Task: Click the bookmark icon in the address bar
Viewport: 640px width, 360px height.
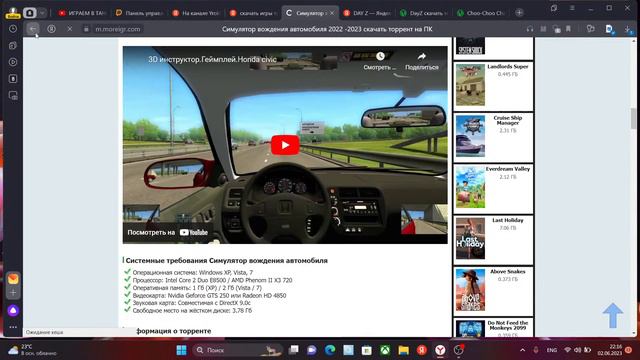Action: point(568,29)
